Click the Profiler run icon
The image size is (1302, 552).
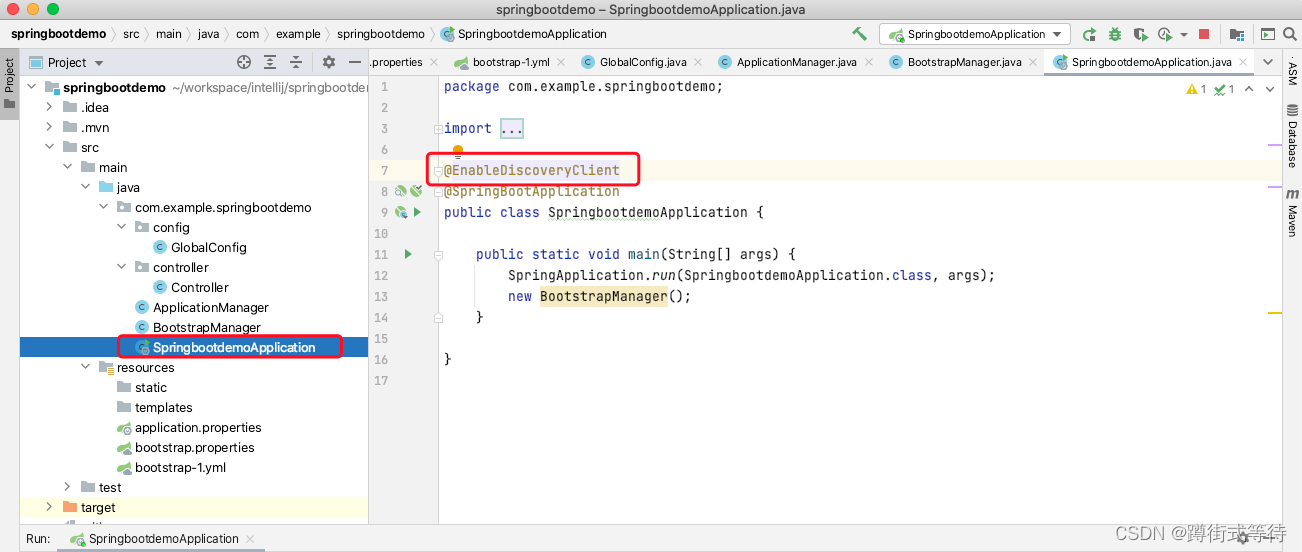[x=1165, y=34]
